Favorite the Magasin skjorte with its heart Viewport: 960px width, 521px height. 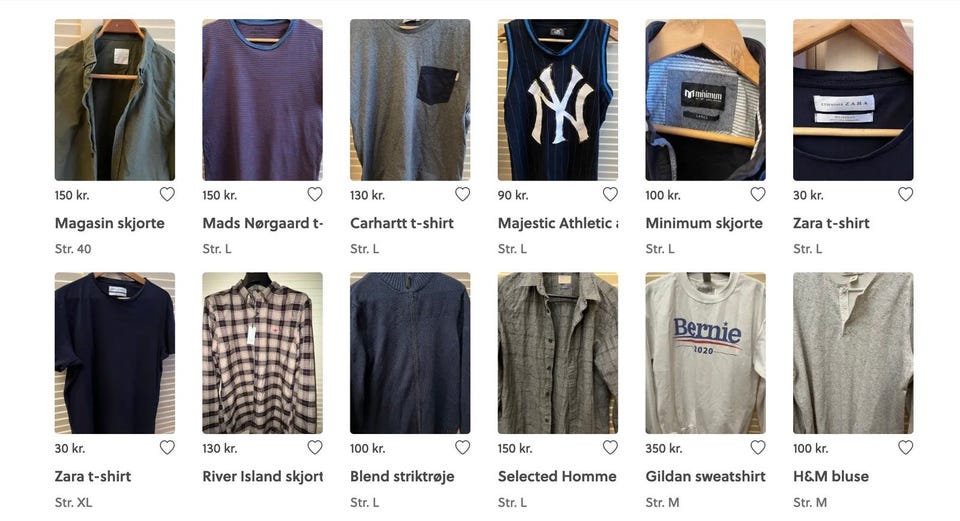pos(167,194)
